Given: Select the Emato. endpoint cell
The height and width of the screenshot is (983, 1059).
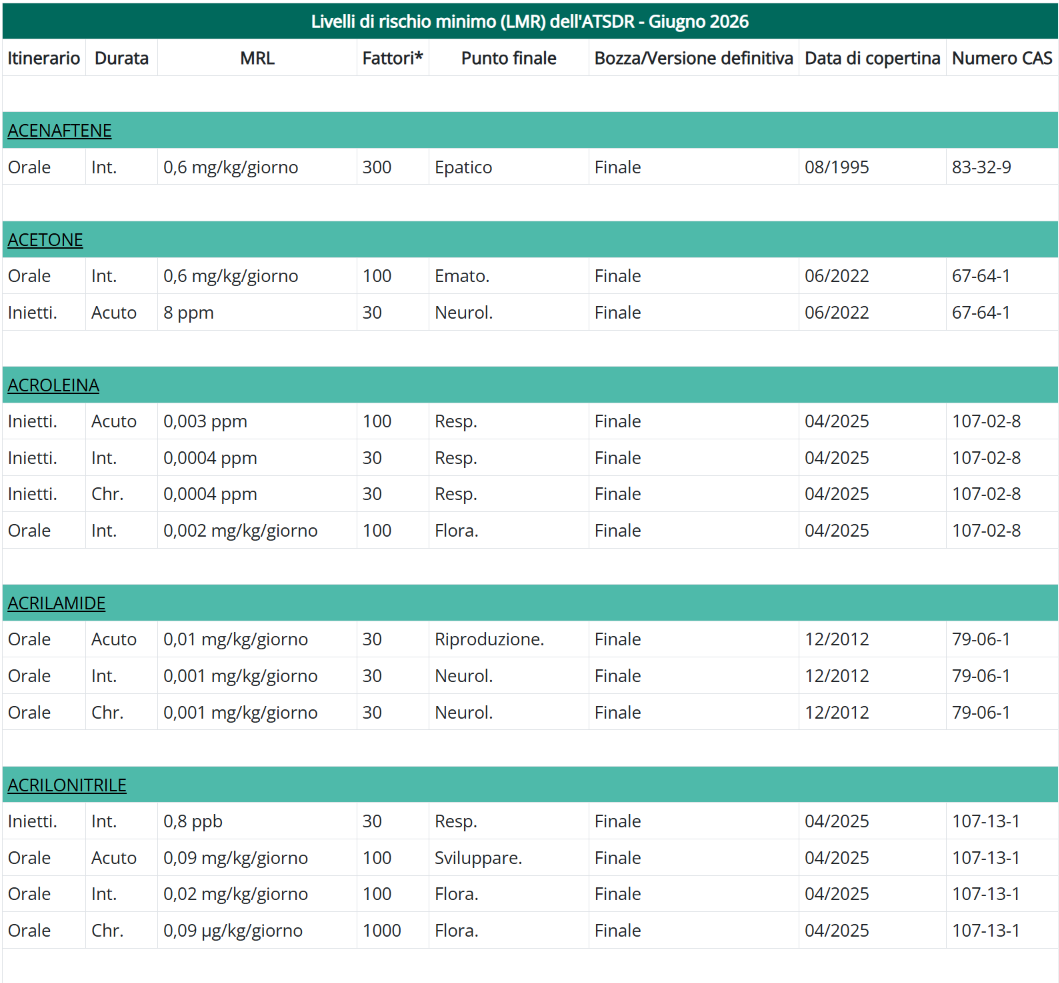Looking at the screenshot, I should click(462, 276).
